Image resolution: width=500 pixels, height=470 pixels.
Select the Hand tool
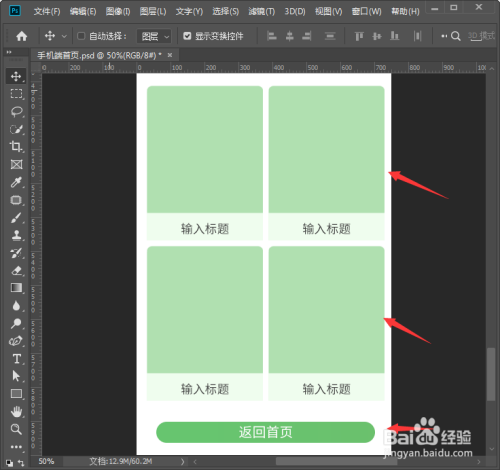[16, 412]
